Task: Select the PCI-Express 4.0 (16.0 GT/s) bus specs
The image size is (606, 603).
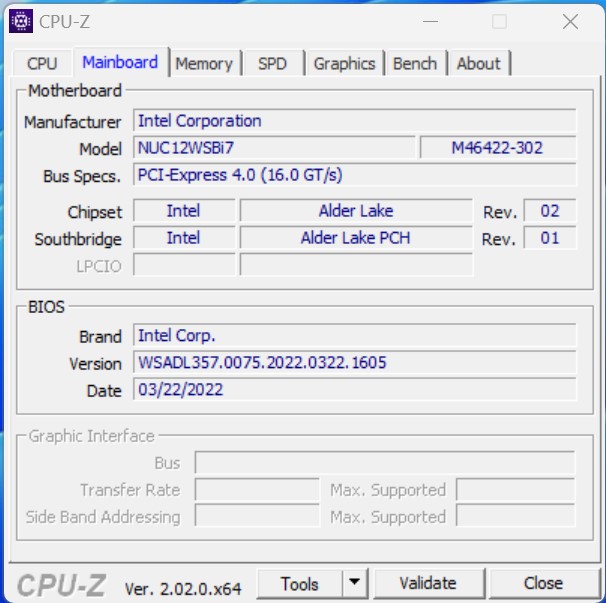Action: click(x=354, y=175)
